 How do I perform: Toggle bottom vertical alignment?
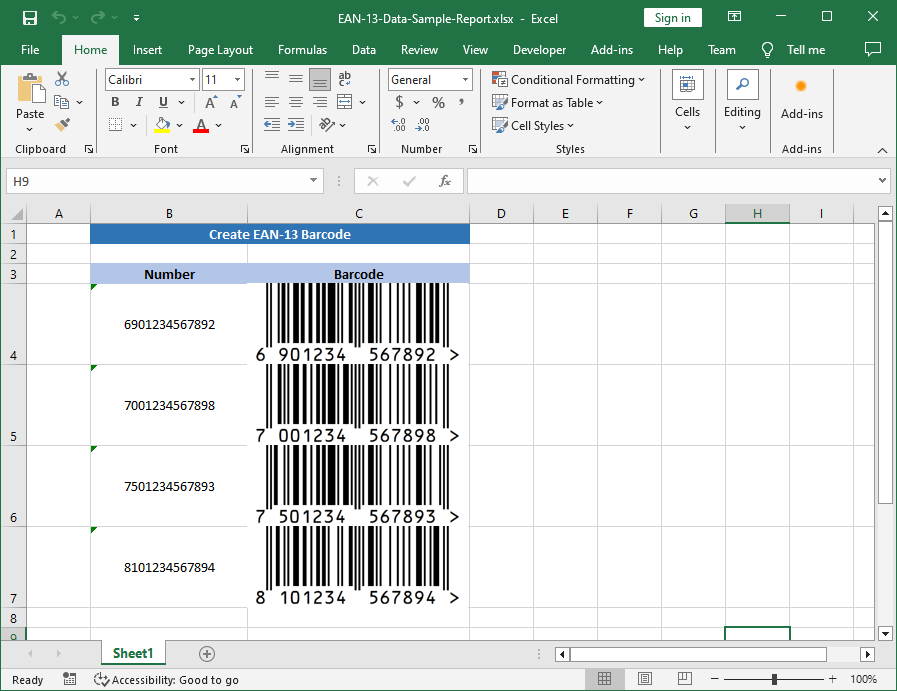[x=320, y=80]
